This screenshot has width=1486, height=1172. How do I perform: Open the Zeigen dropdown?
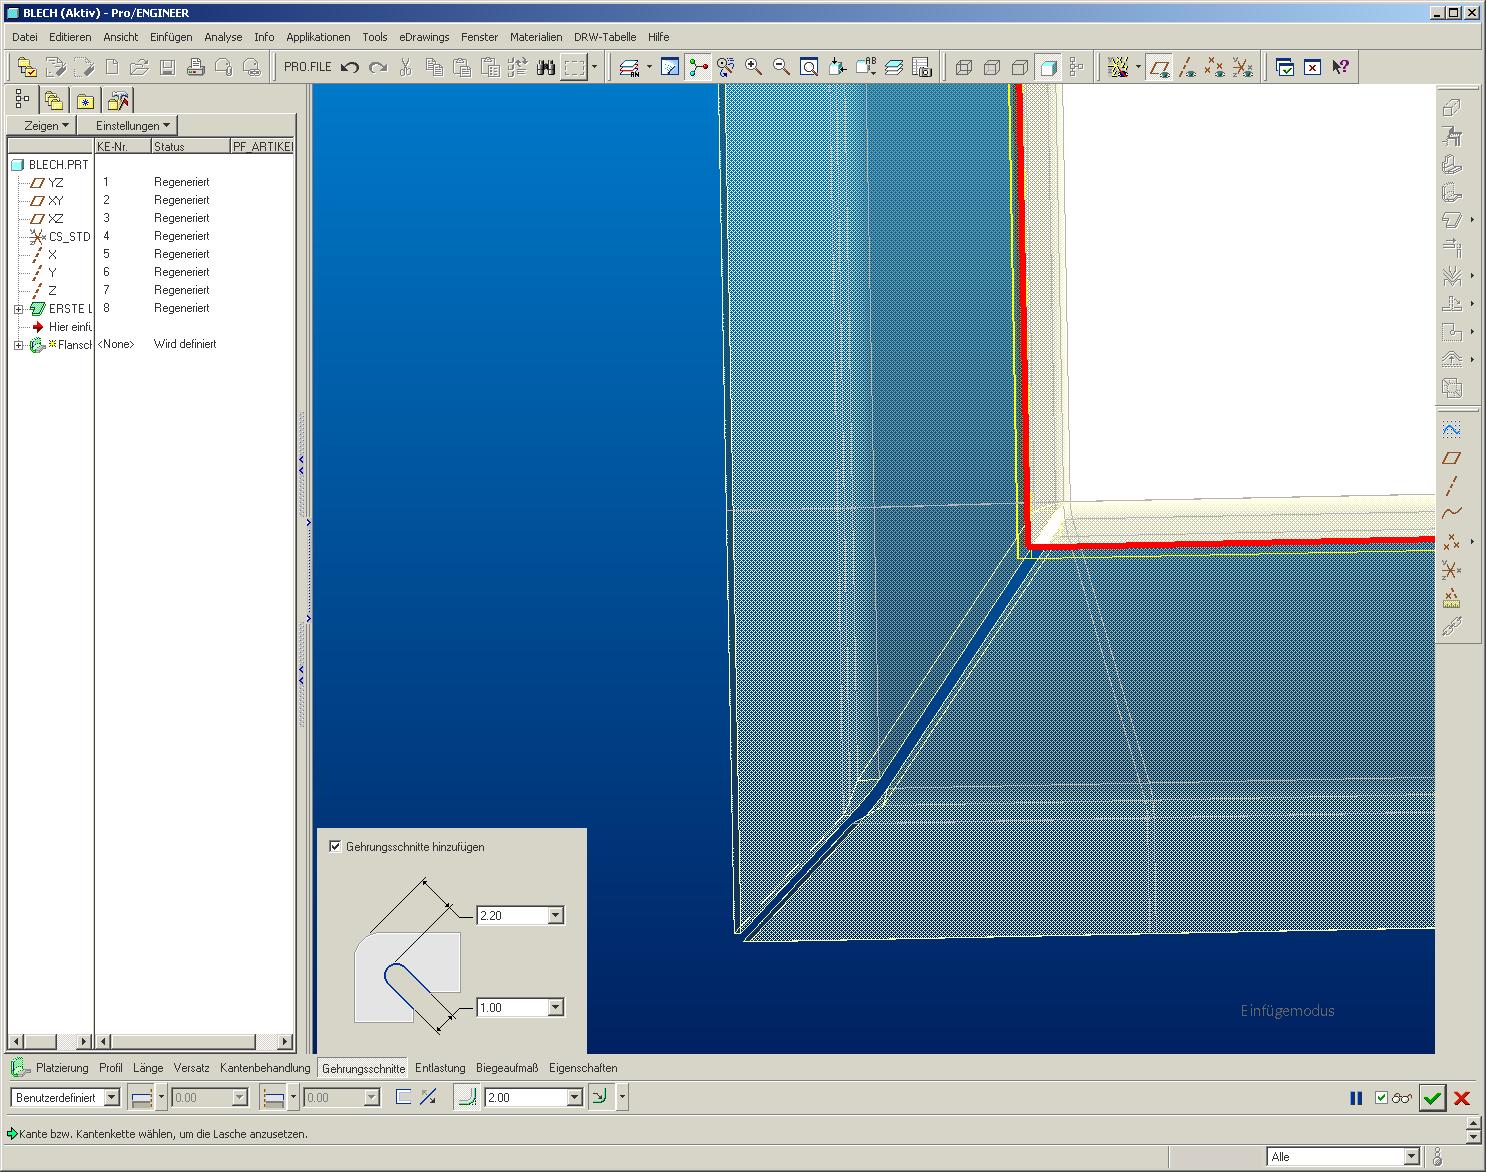click(42, 125)
